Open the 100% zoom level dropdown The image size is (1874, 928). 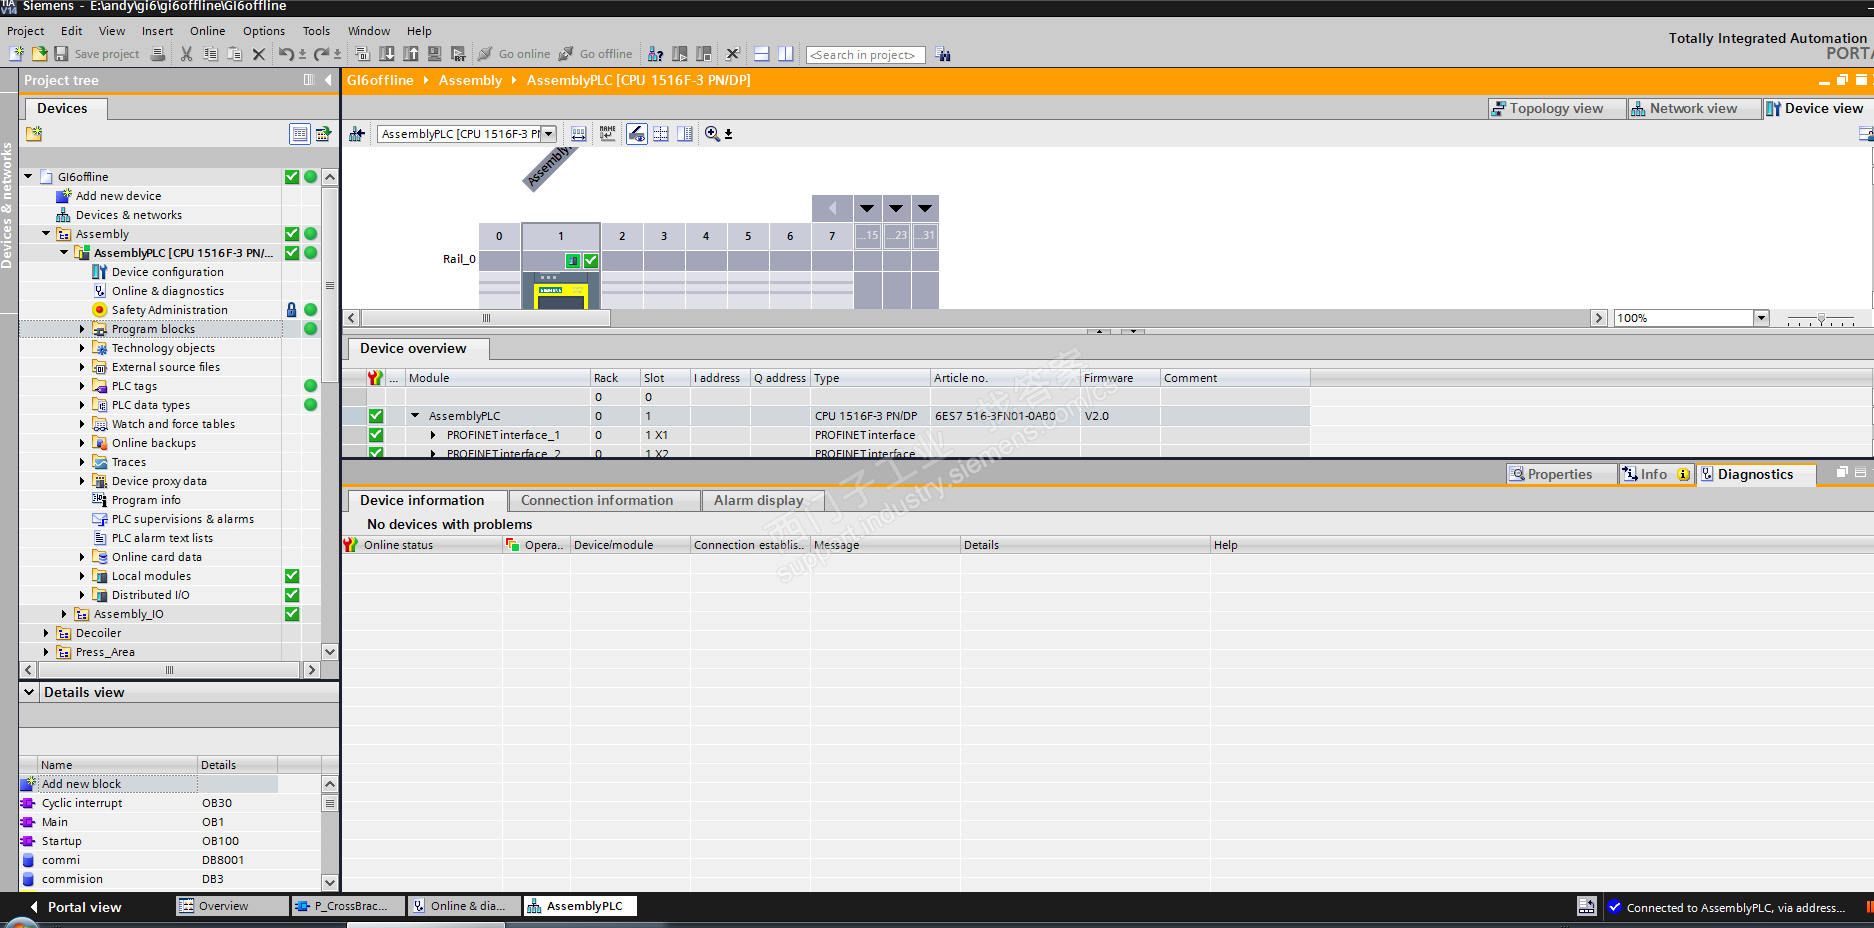coord(1761,318)
